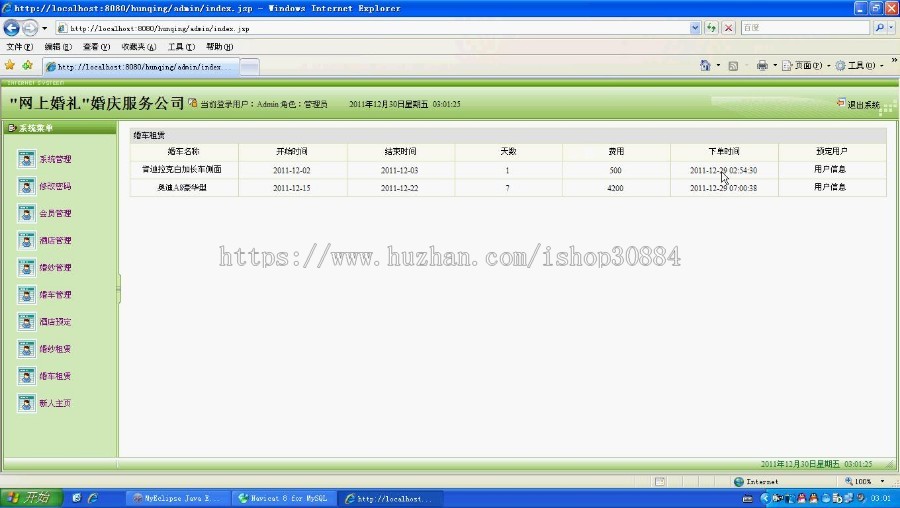The width and height of the screenshot is (900, 508).
Task: Click the Show Desktop quick launch icon
Action: pos(76,498)
